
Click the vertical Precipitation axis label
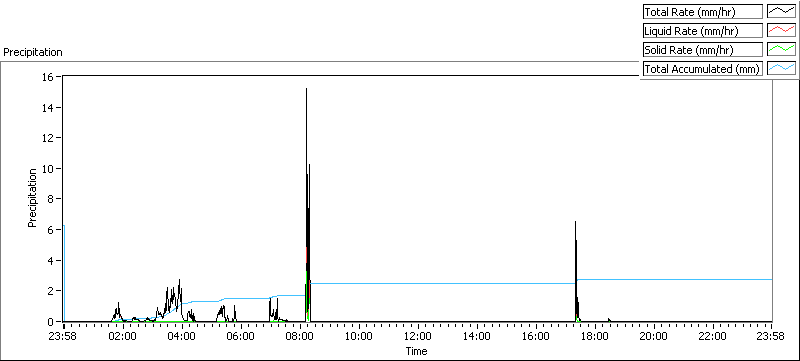coord(32,198)
